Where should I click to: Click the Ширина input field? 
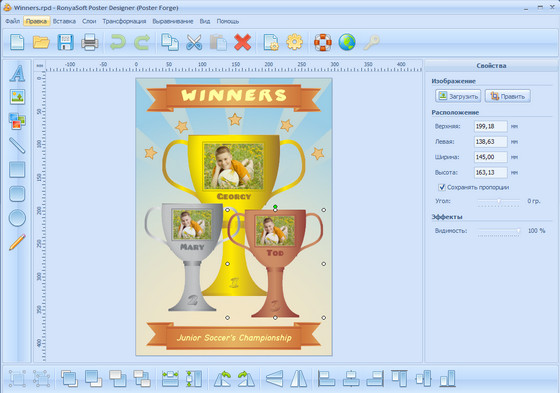click(x=491, y=157)
